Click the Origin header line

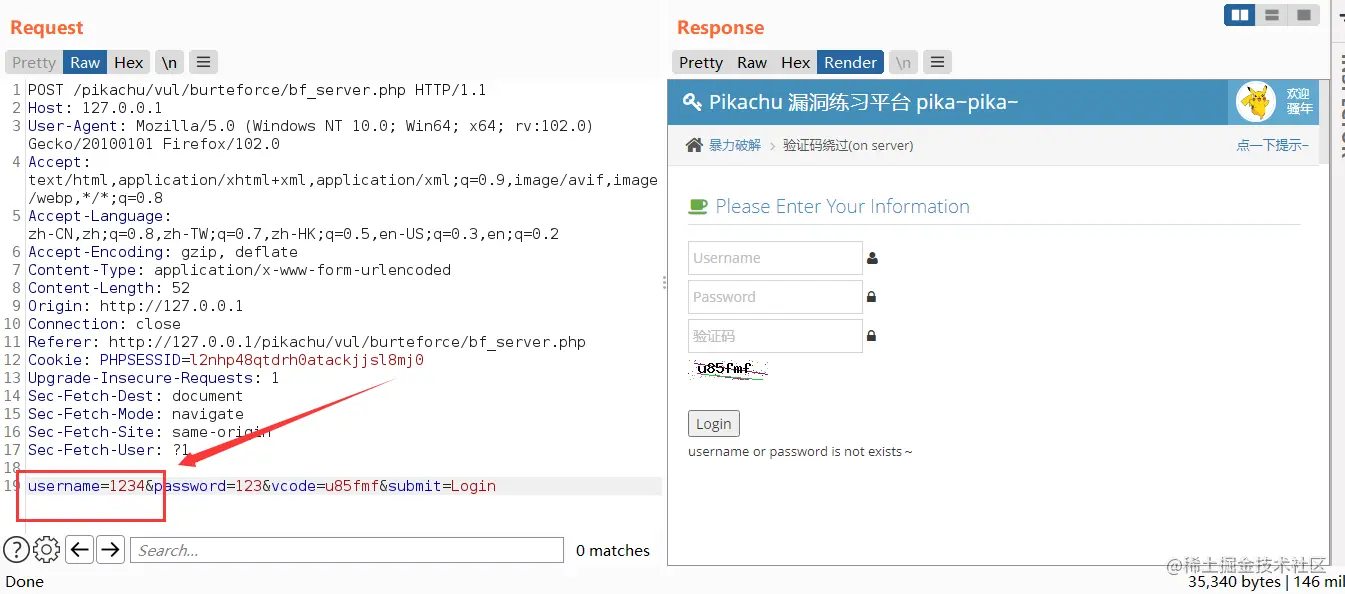tap(135, 306)
